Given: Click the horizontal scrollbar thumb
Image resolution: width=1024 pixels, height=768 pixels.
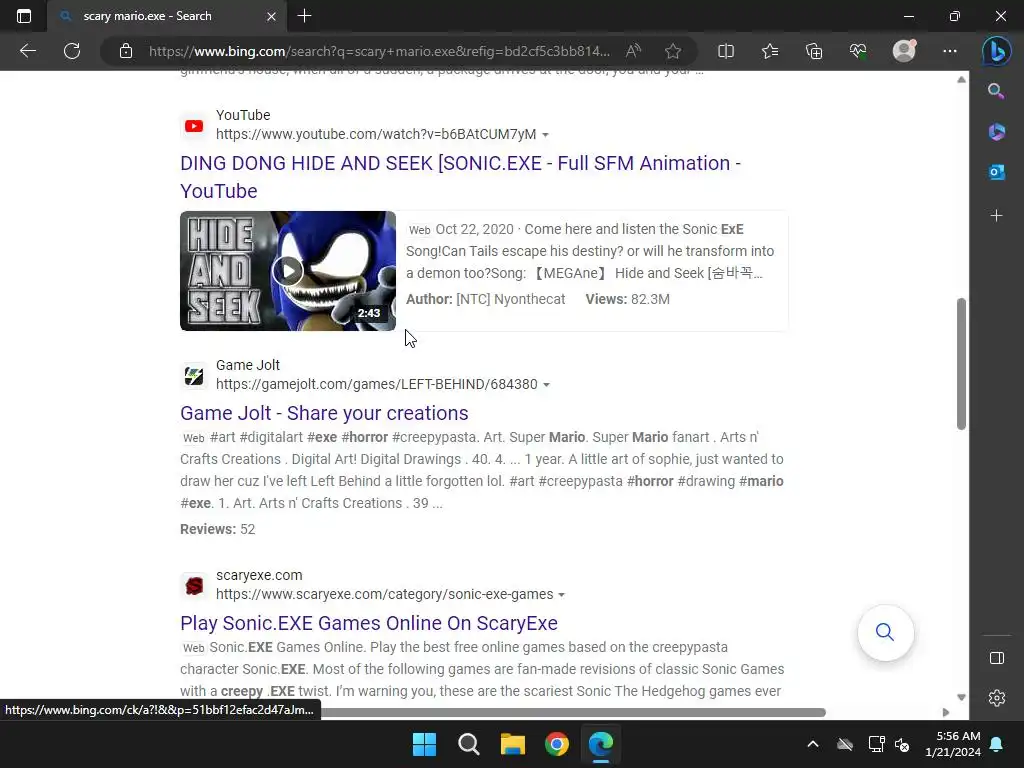Looking at the screenshot, I should [573, 712].
